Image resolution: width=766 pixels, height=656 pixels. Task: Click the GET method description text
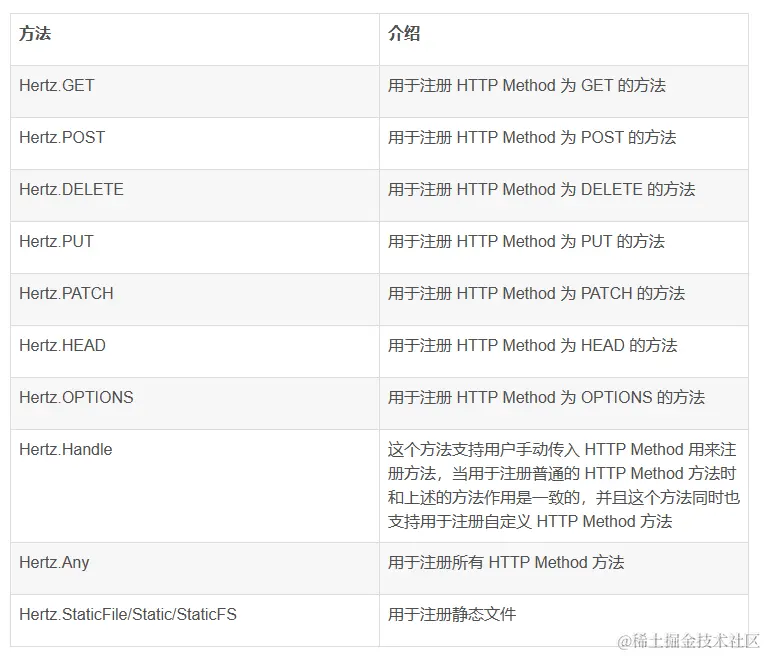526,86
